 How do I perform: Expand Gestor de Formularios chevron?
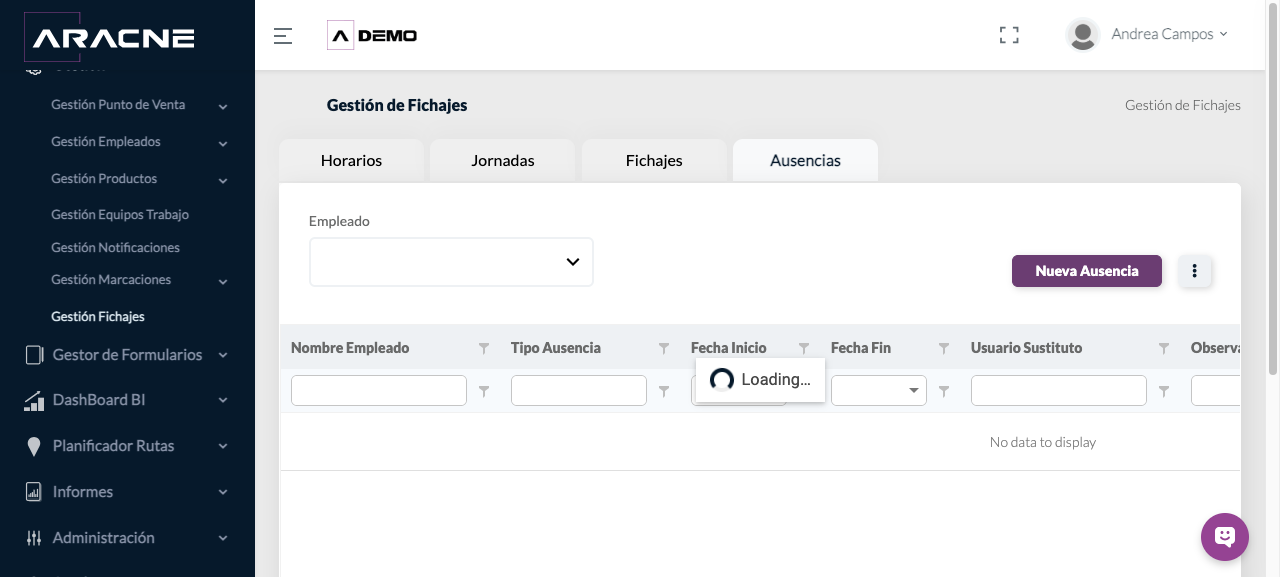[223, 355]
